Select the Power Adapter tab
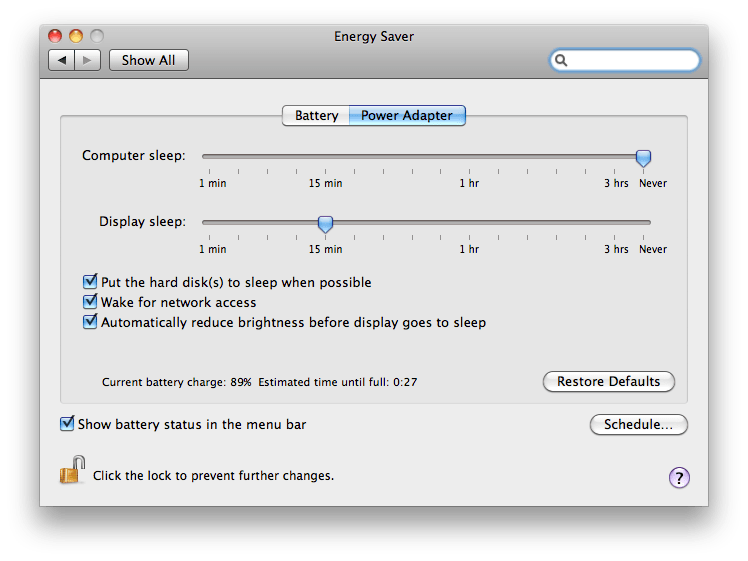748x561 pixels. [407, 115]
